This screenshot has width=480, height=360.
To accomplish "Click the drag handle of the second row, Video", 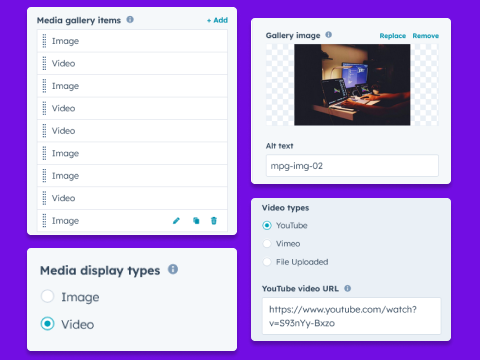I will pyautogui.click(x=44, y=63).
